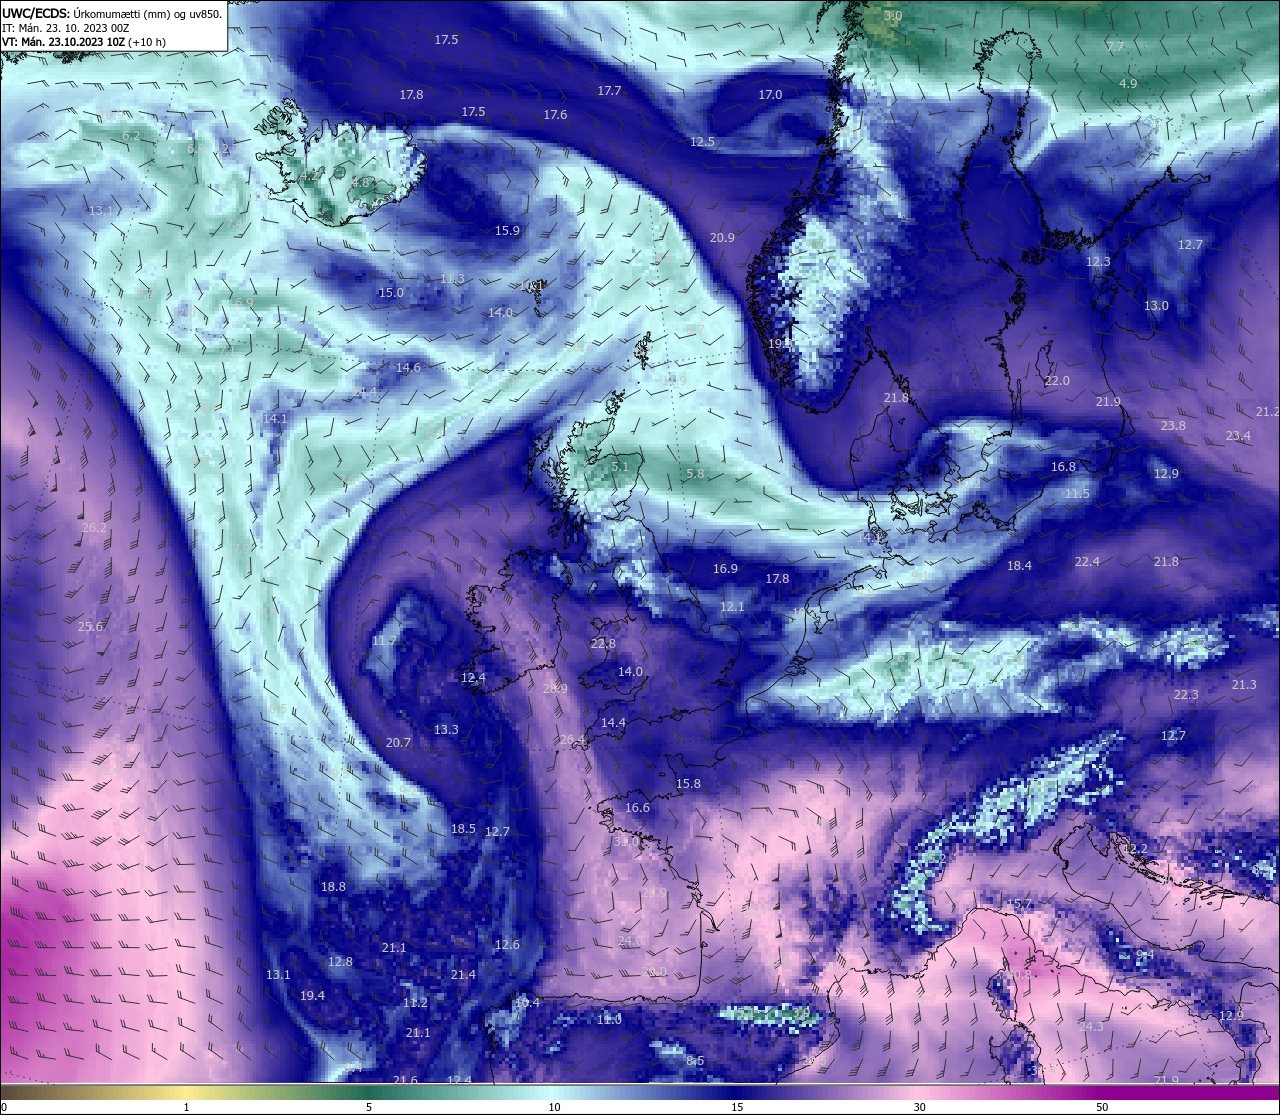Click the map value 12.3
The image size is (1280, 1115).
[x=1098, y=262]
